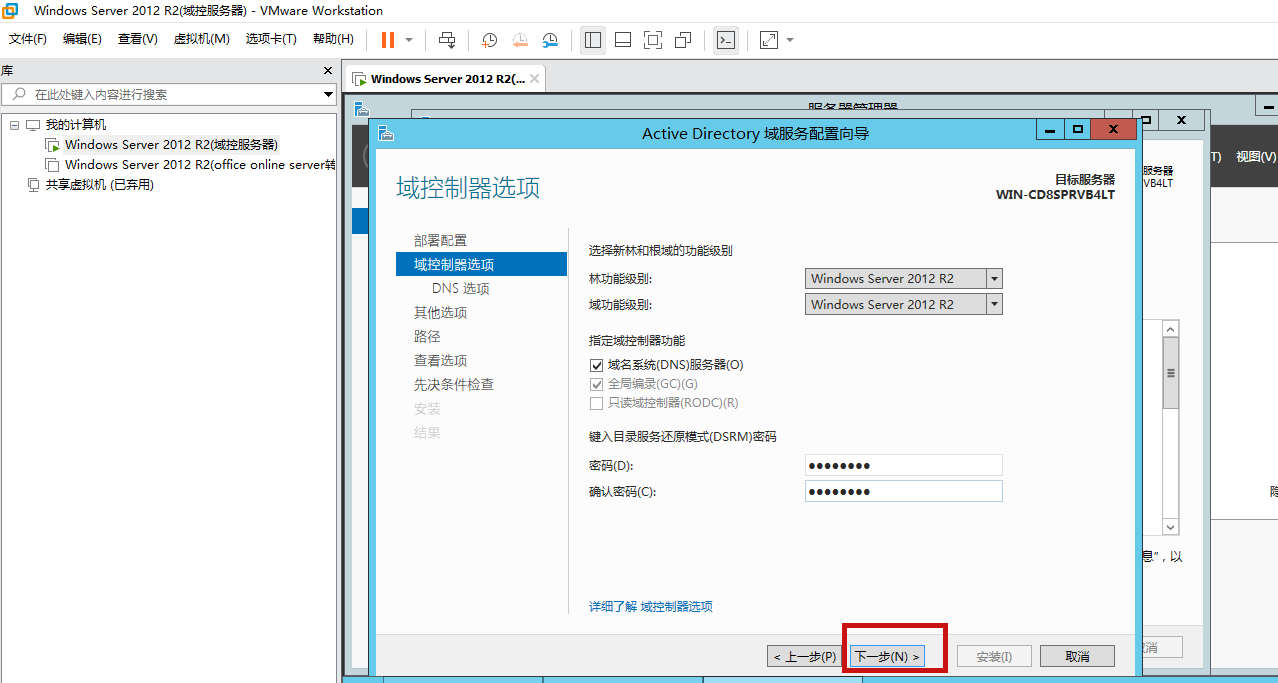1278x683 pixels.
Task: Select 其他选项 wizard step
Action: [x=440, y=313]
